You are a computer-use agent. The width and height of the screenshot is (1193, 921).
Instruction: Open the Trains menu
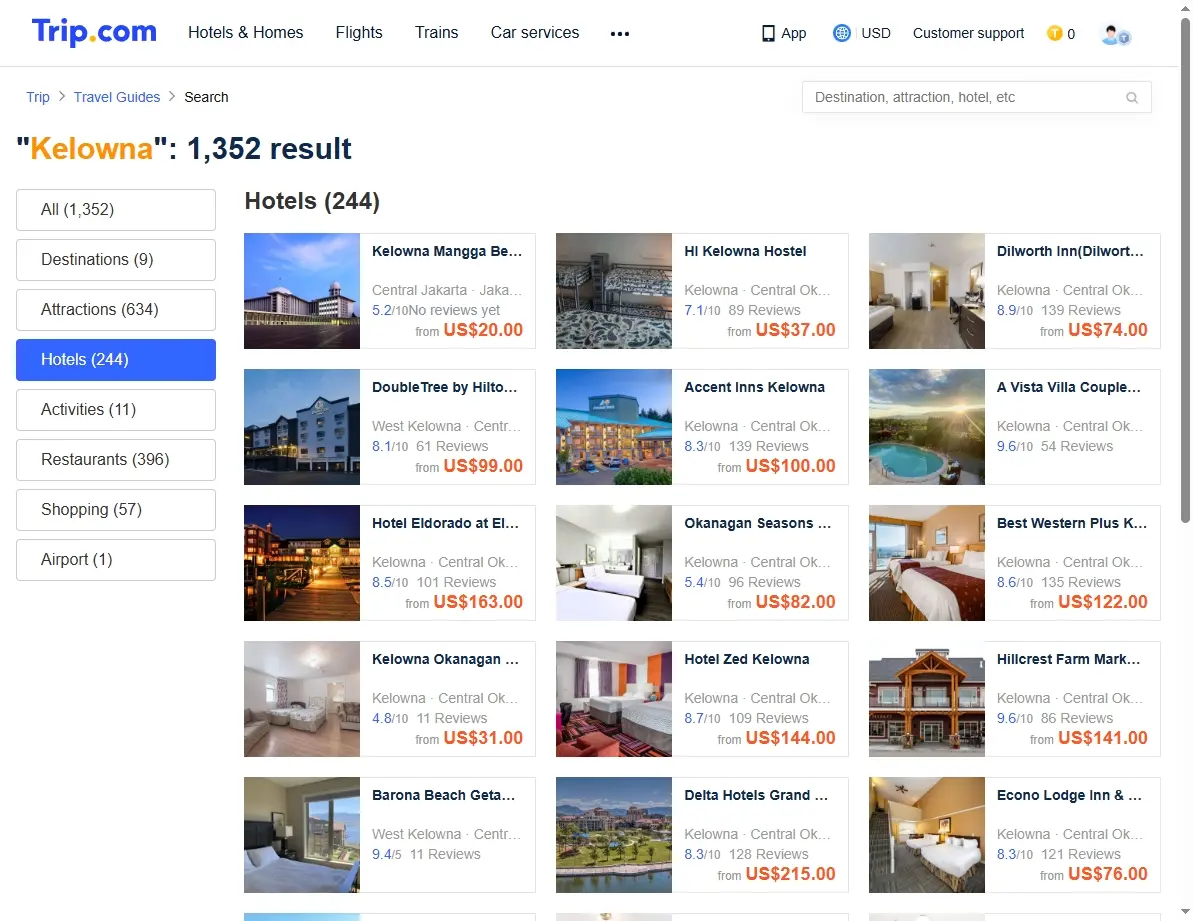coord(437,33)
